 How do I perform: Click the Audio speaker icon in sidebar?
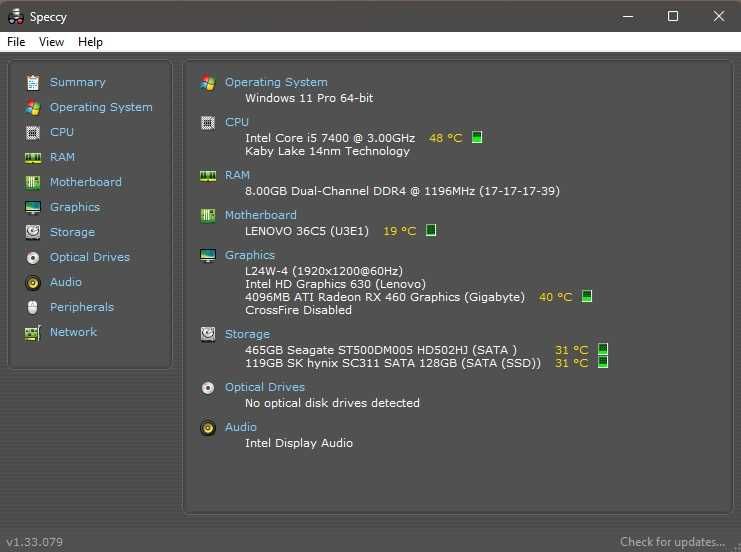[x=33, y=283]
